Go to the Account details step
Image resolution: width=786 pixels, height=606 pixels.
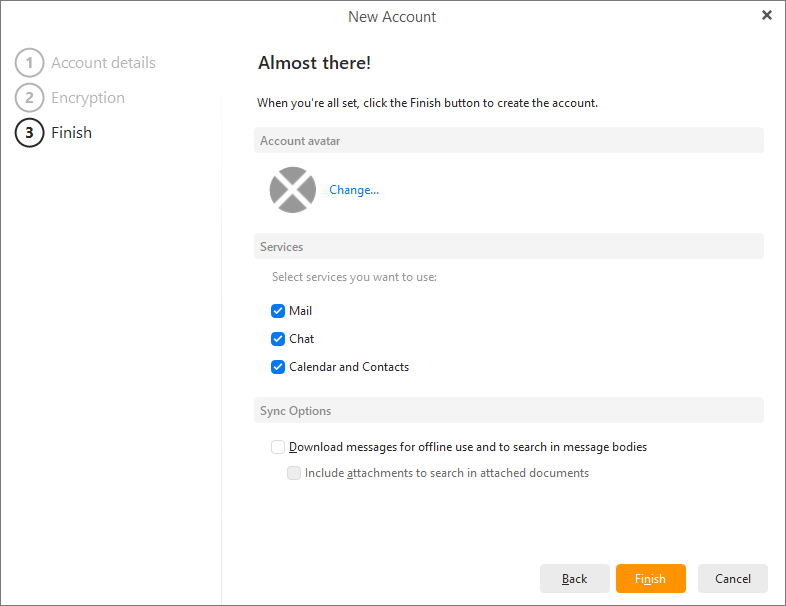(x=103, y=63)
